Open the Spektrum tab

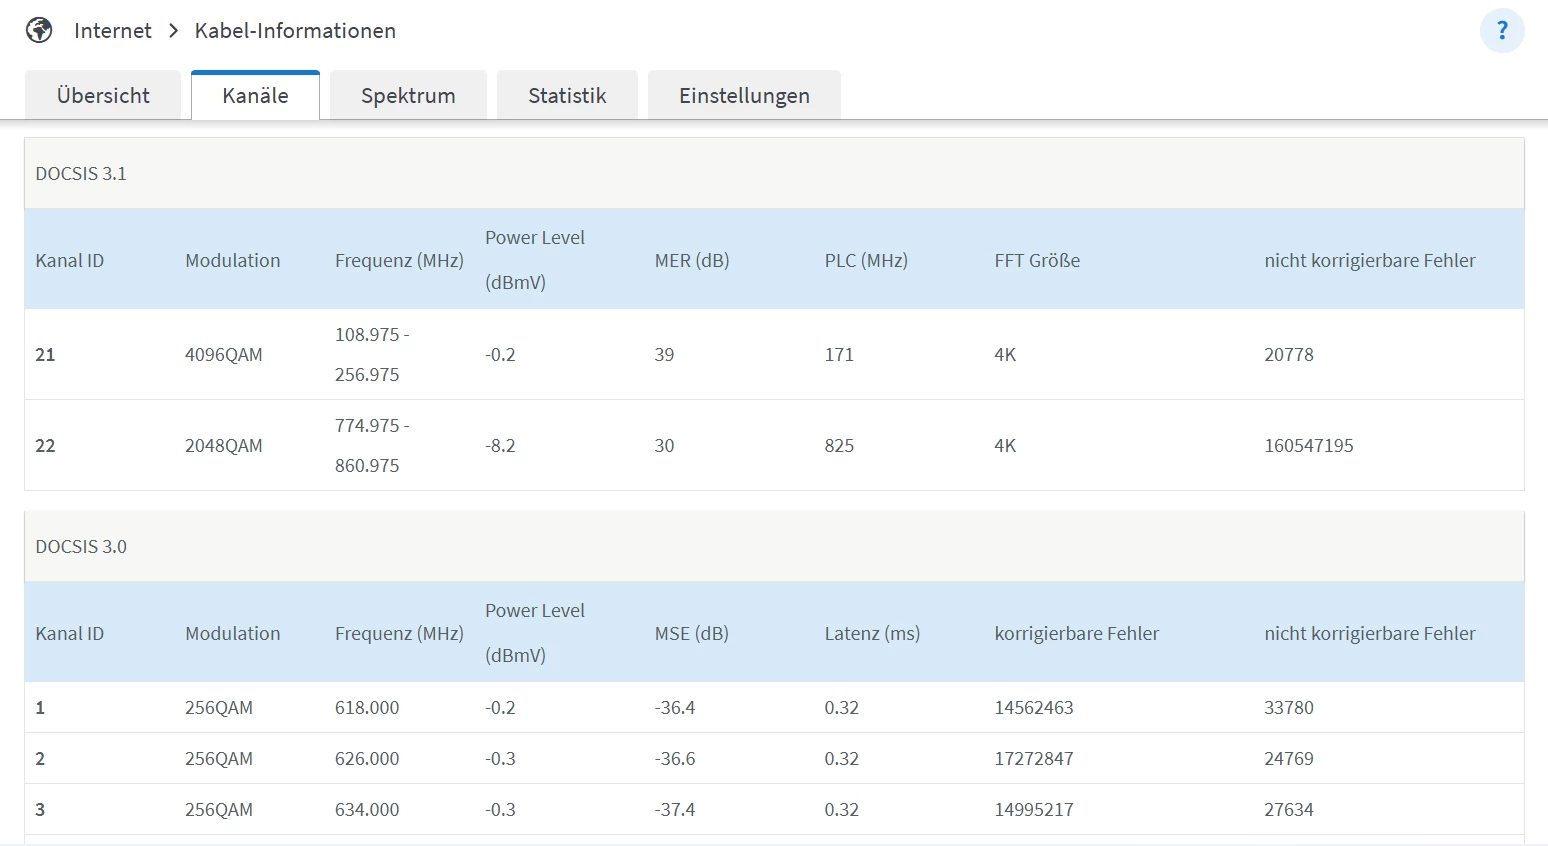[x=408, y=96]
